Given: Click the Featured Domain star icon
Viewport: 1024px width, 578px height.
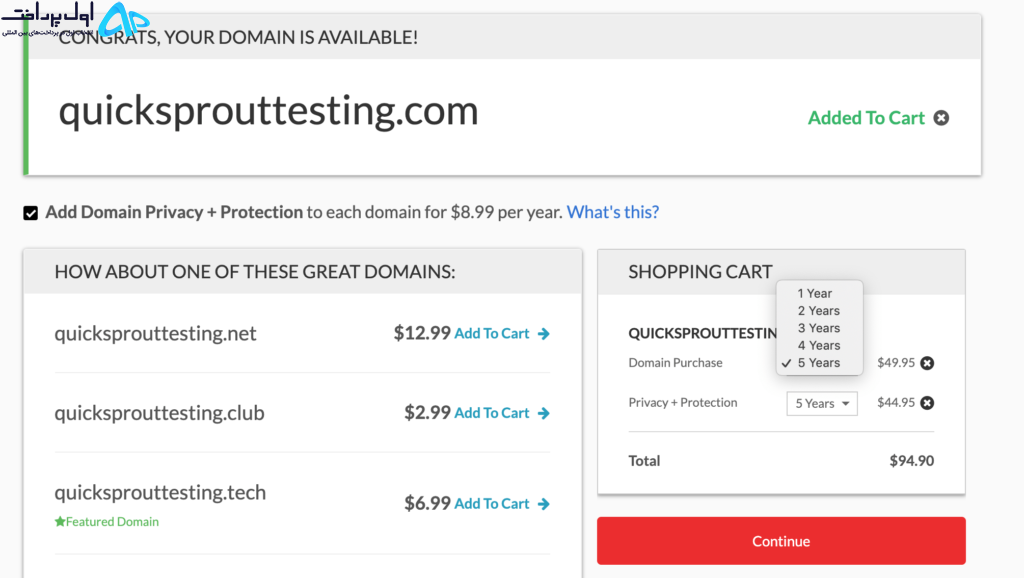Looking at the screenshot, I should point(60,521).
